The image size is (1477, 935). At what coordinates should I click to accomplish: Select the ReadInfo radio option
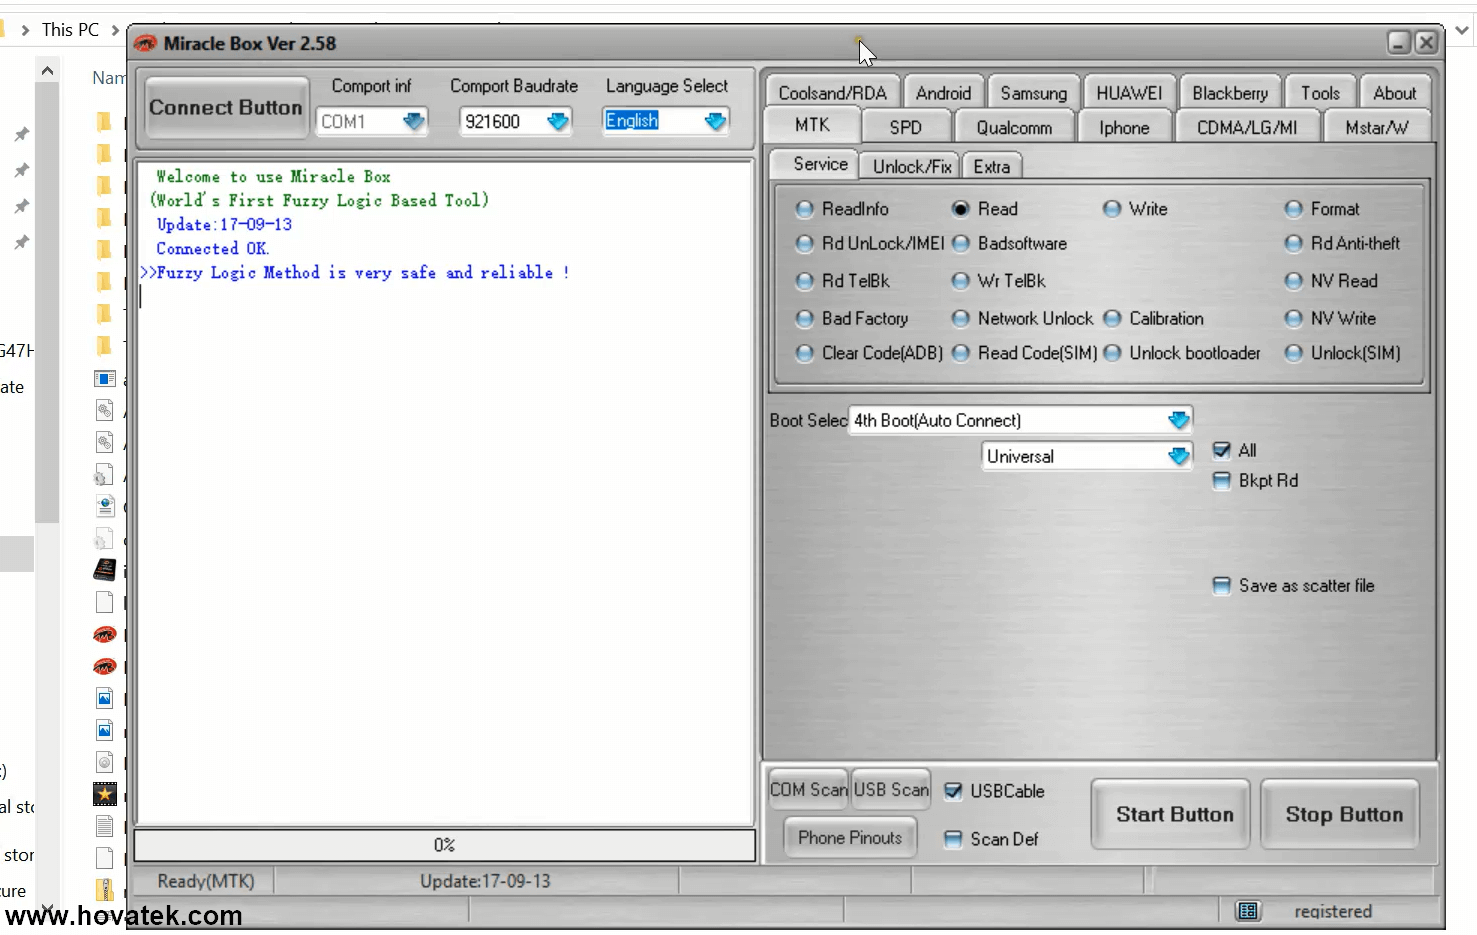[x=805, y=209]
